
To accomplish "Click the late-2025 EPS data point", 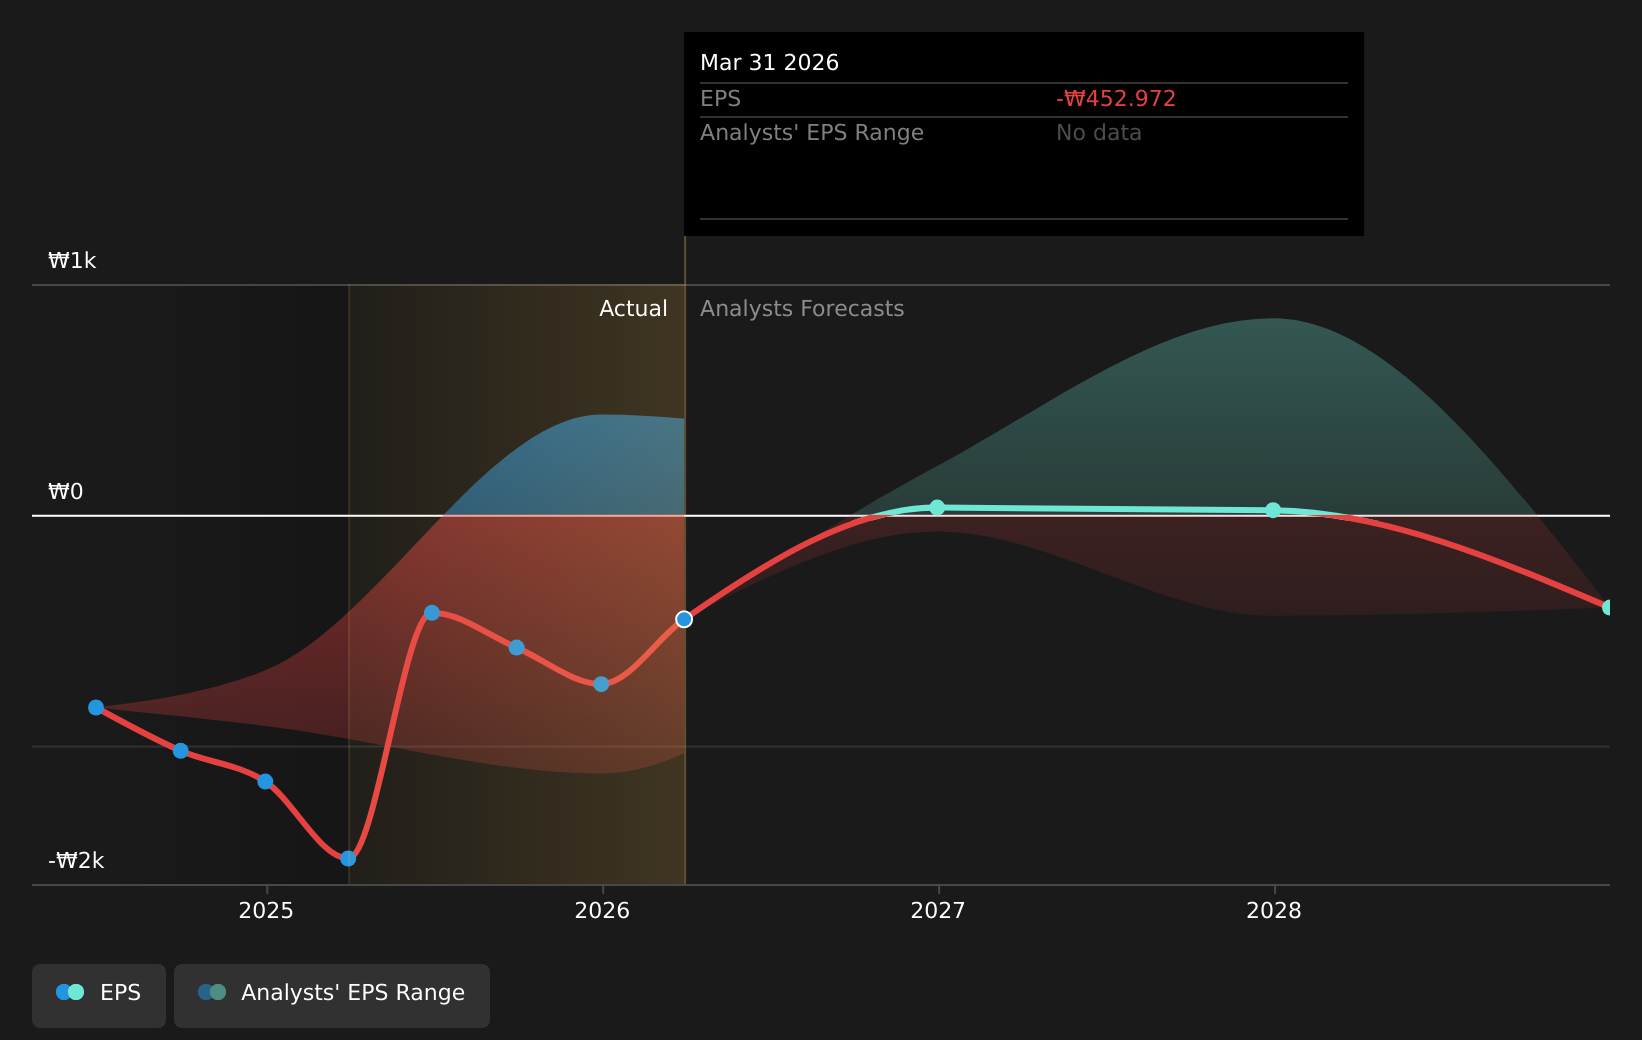I will click(x=516, y=648).
